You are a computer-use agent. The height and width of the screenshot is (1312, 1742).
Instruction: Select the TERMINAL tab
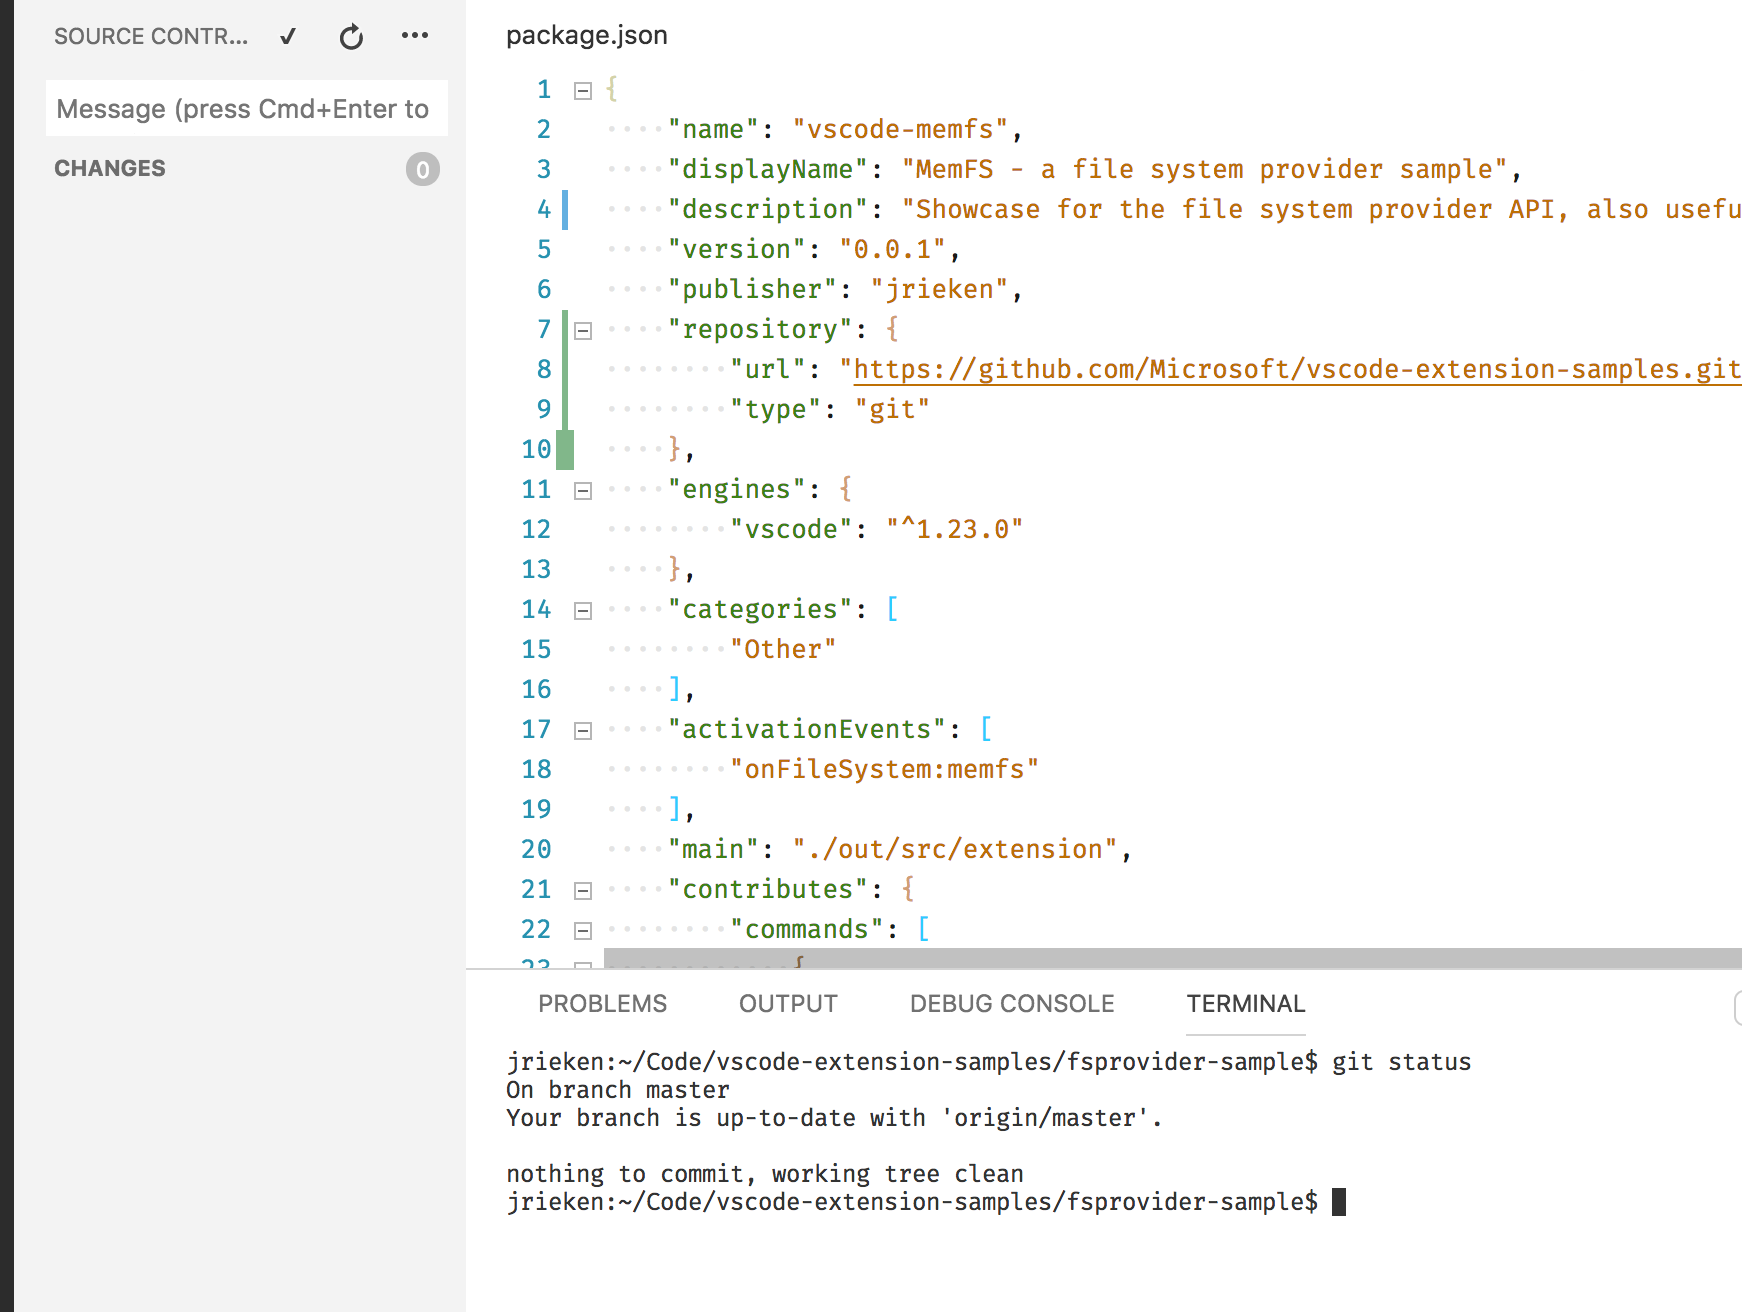click(1245, 1003)
